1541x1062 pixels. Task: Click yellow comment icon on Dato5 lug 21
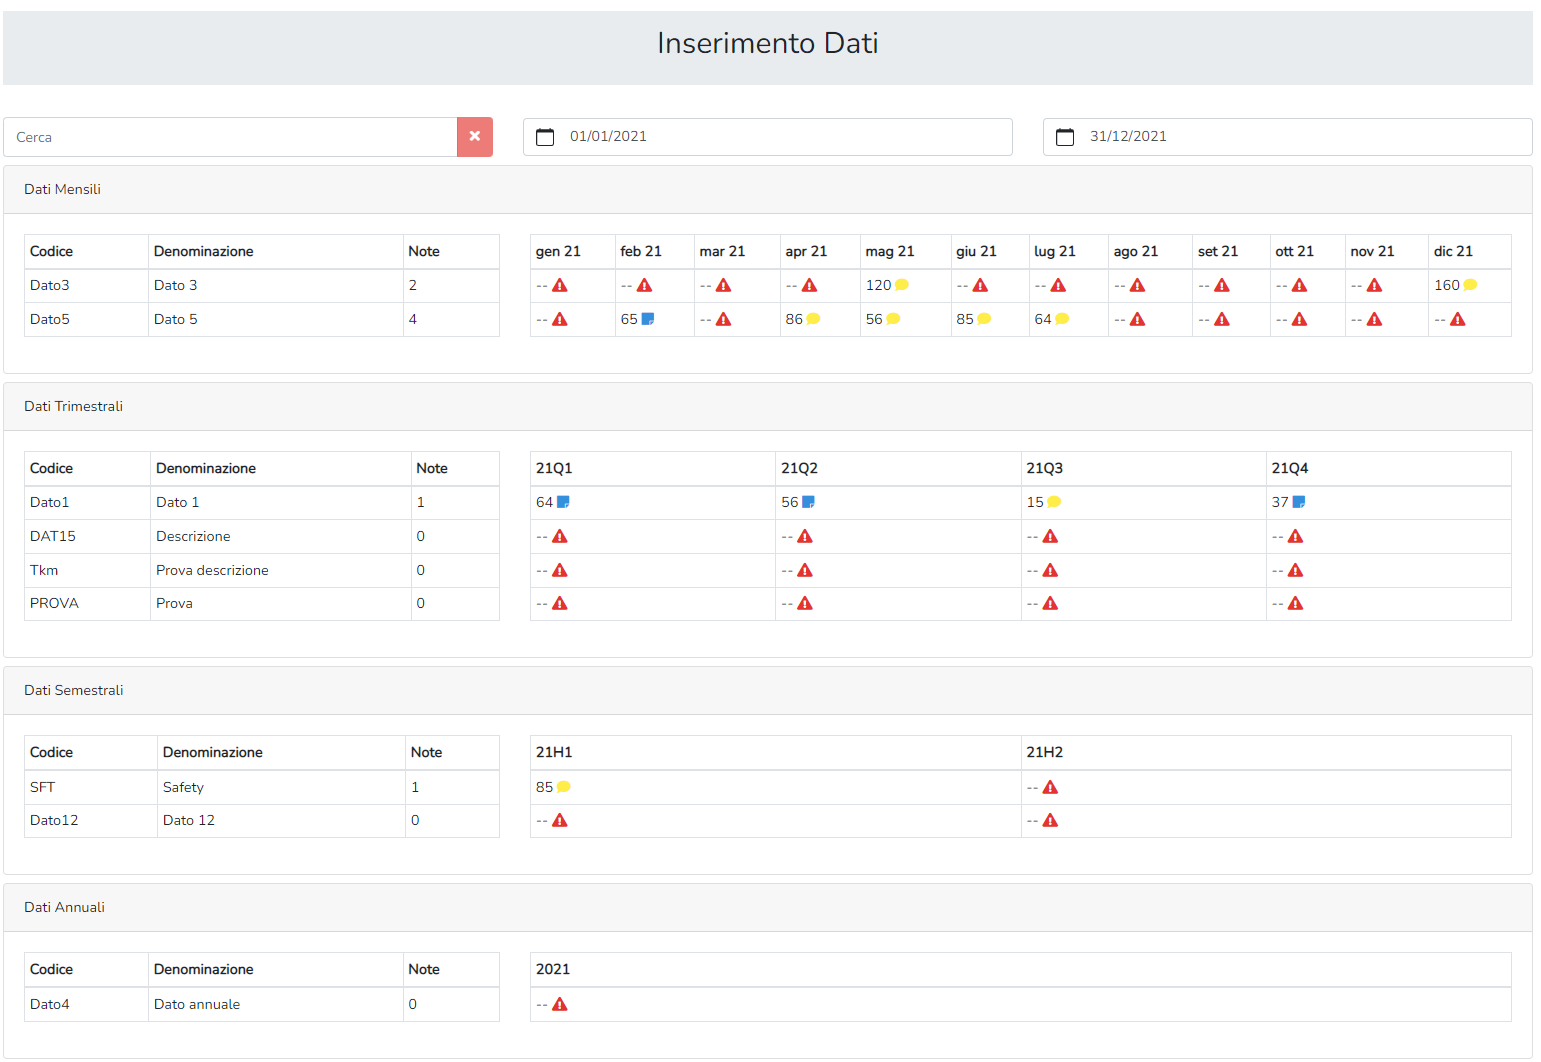[x=1062, y=319]
